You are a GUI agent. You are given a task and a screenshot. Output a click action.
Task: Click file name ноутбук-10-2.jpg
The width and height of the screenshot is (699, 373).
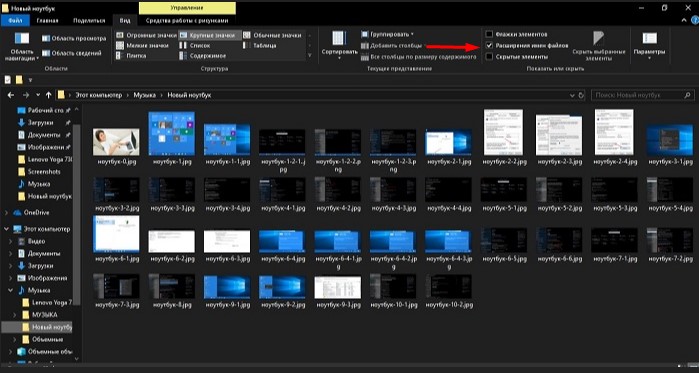point(449,305)
